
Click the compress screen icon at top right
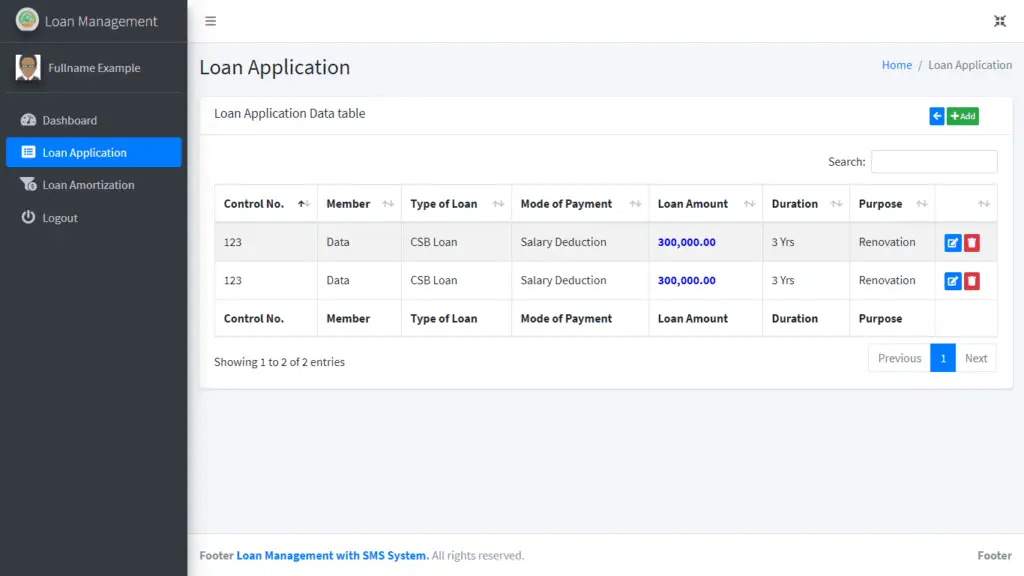click(x=1000, y=20)
